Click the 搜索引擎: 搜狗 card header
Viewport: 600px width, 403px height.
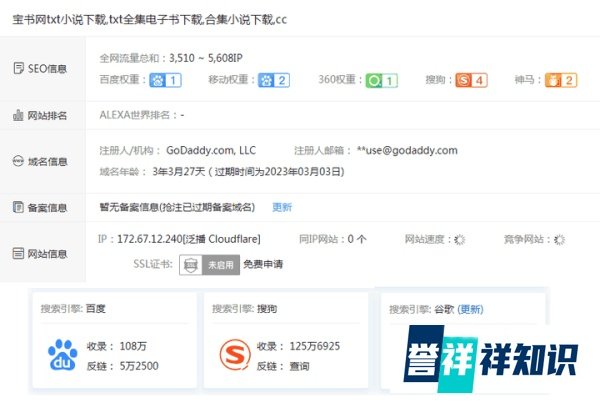click(245, 308)
